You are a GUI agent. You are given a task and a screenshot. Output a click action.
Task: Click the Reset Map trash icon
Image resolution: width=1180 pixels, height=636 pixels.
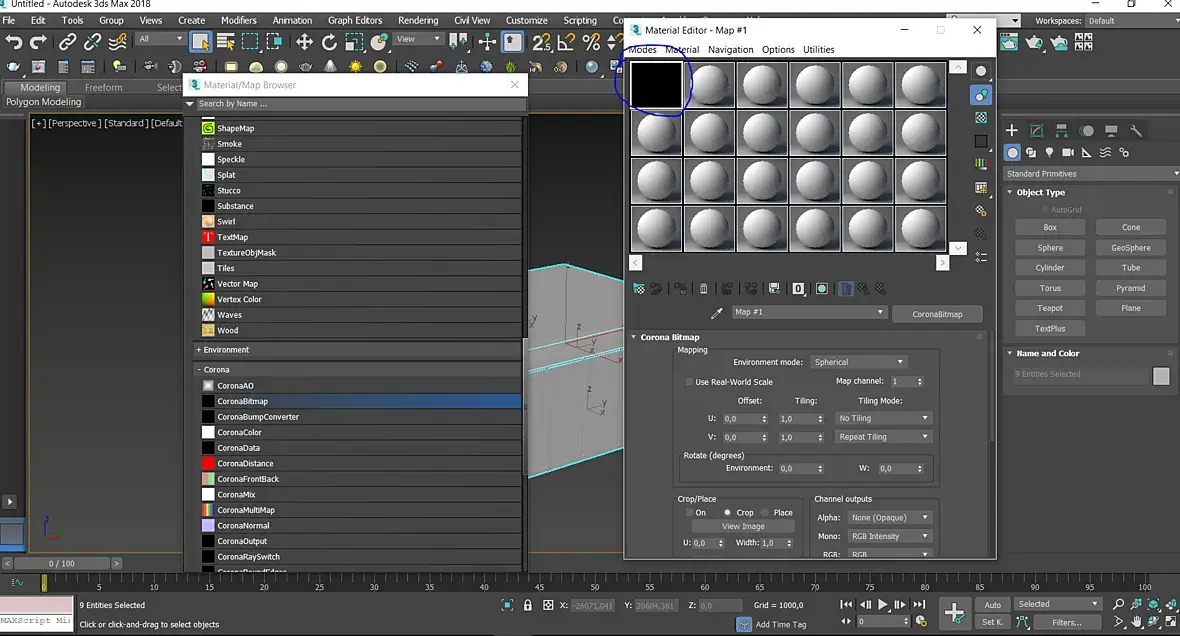point(703,289)
